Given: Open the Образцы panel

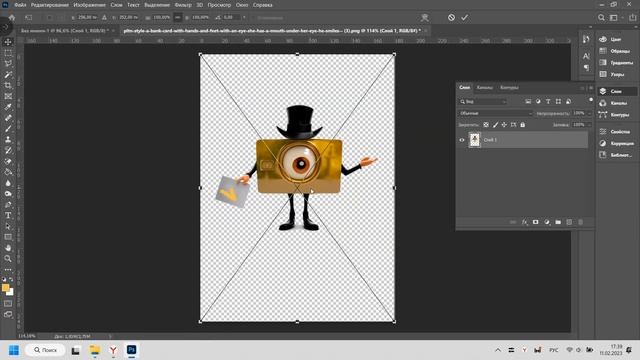Looking at the screenshot, I should (x=617, y=51).
